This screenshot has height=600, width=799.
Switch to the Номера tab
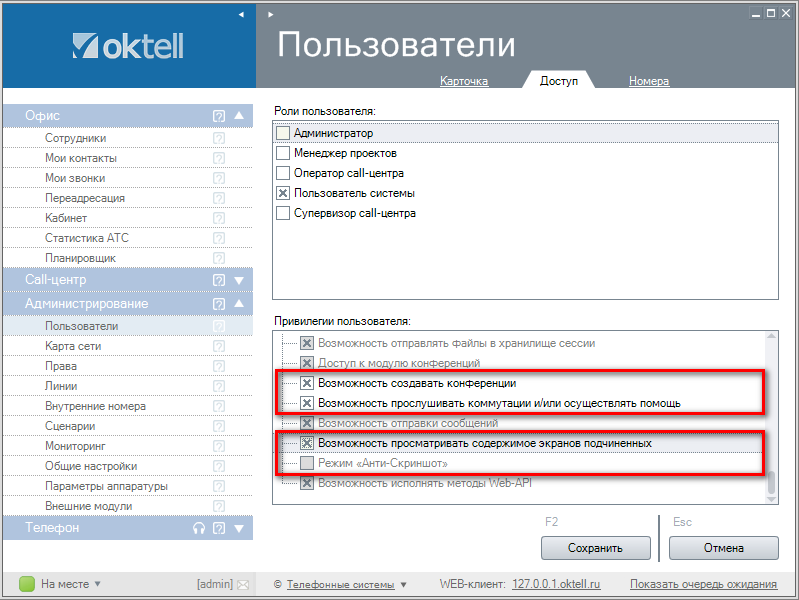click(x=649, y=81)
